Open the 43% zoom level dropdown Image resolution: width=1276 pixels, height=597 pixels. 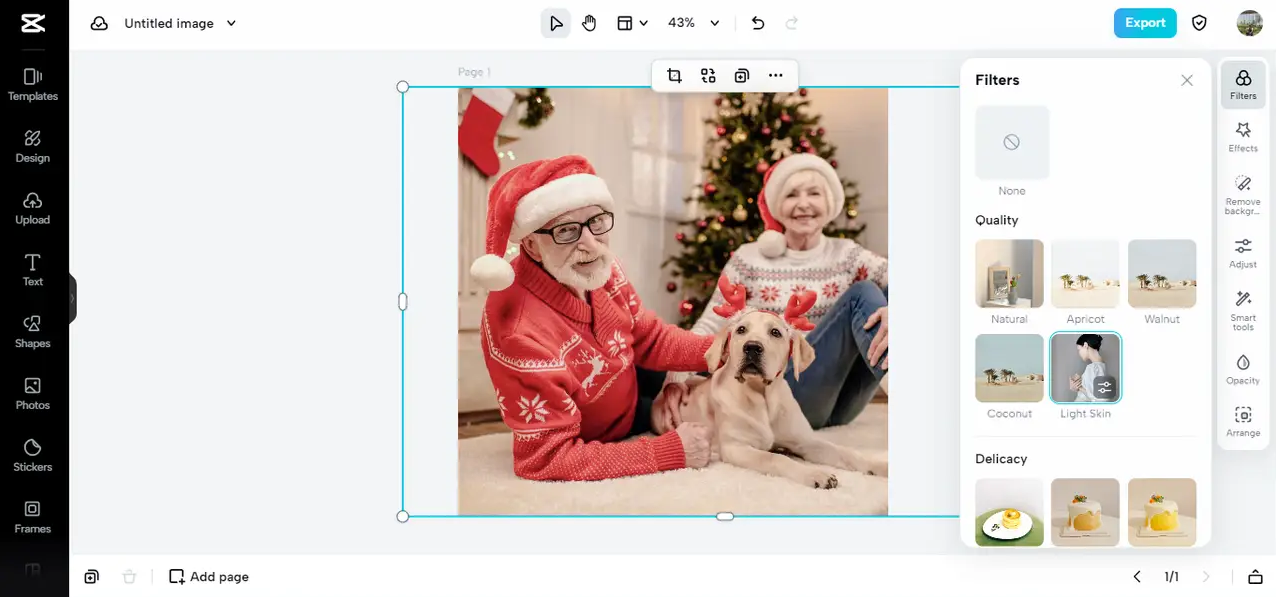point(693,23)
